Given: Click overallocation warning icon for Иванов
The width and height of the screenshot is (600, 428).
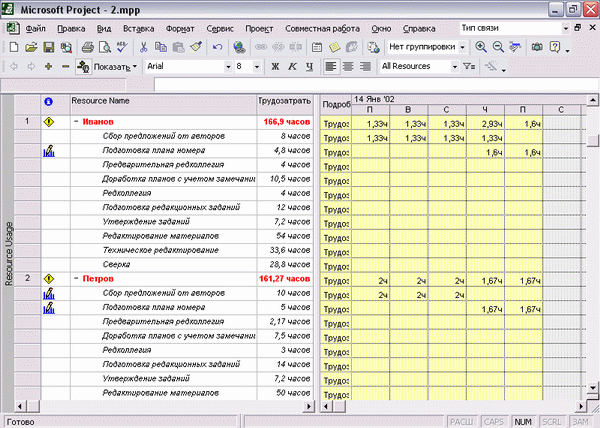Looking at the screenshot, I should click(49, 122).
